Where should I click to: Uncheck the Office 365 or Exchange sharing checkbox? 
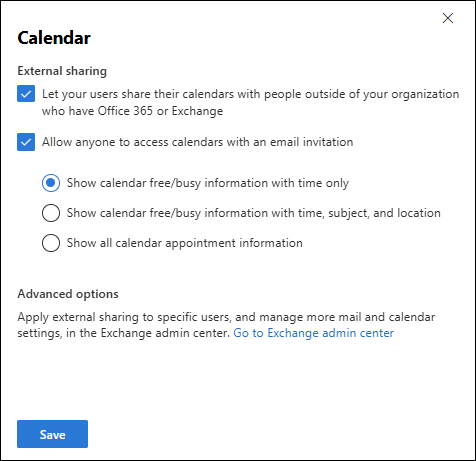tap(26, 94)
